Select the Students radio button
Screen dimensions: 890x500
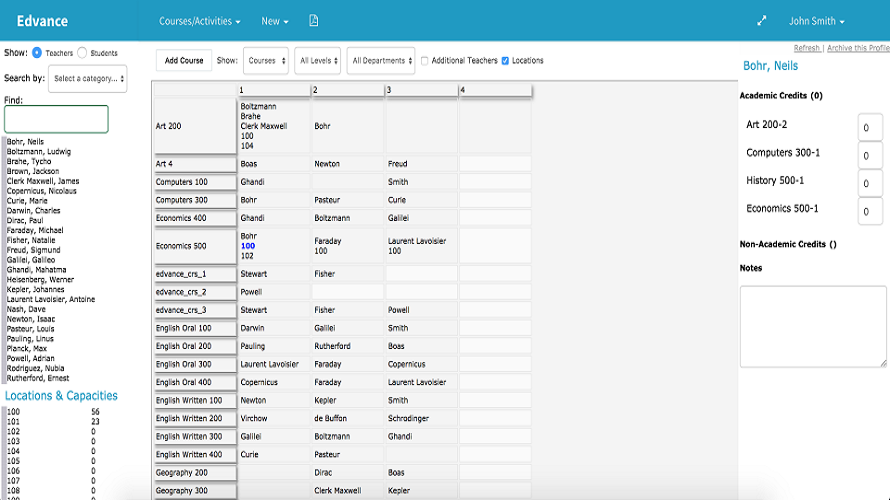coord(82,53)
